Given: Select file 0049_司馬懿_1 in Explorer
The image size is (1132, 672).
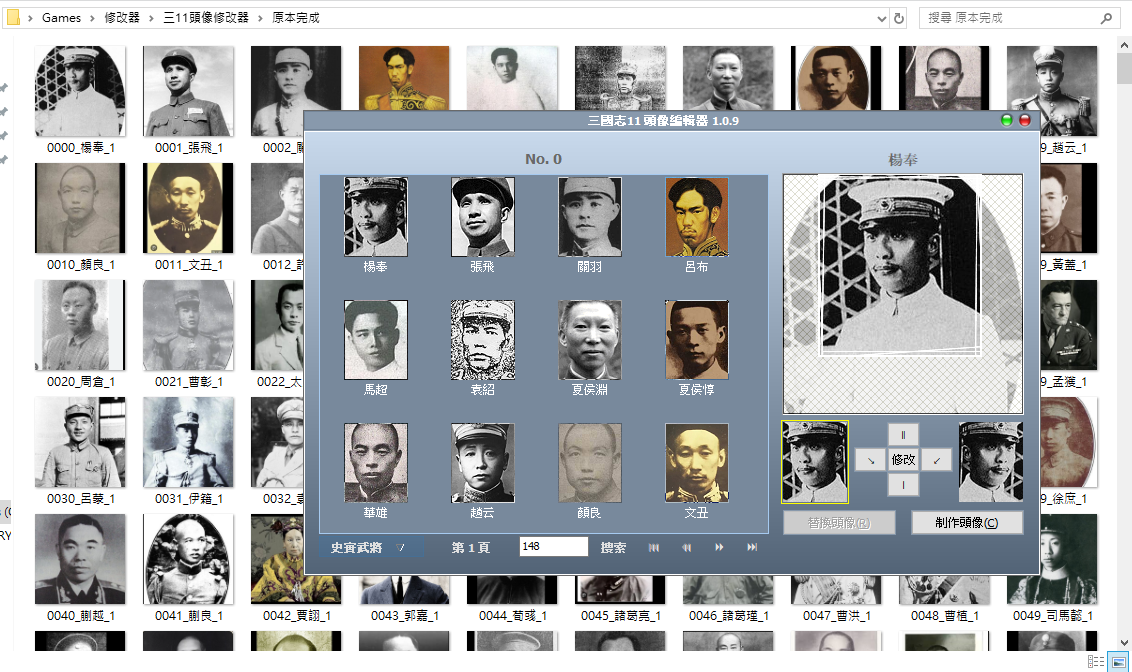Looking at the screenshot, I should coord(1052,568).
